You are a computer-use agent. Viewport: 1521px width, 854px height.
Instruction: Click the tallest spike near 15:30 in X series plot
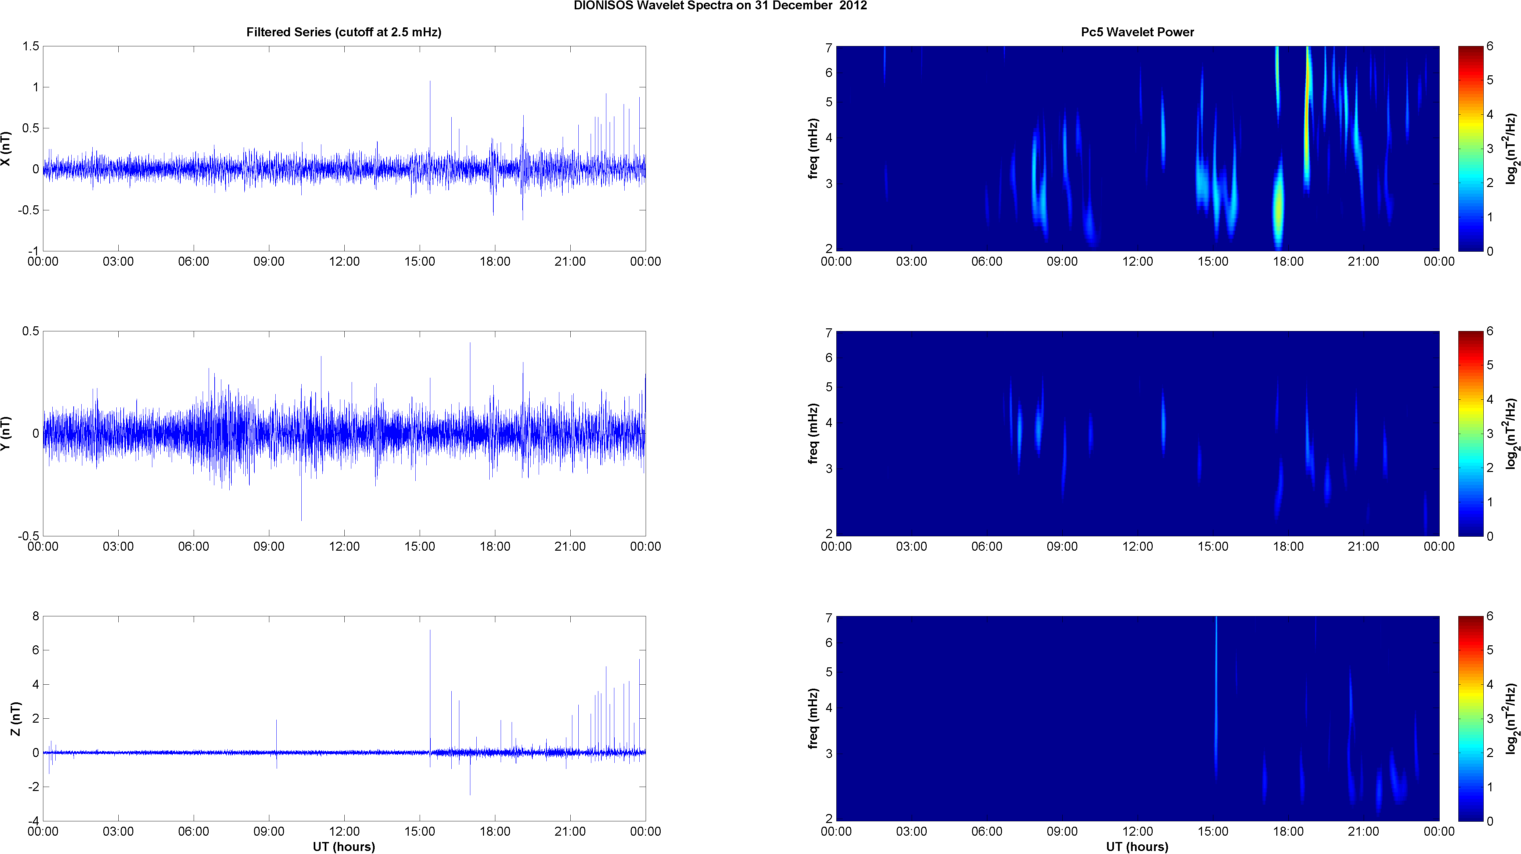click(x=430, y=125)
